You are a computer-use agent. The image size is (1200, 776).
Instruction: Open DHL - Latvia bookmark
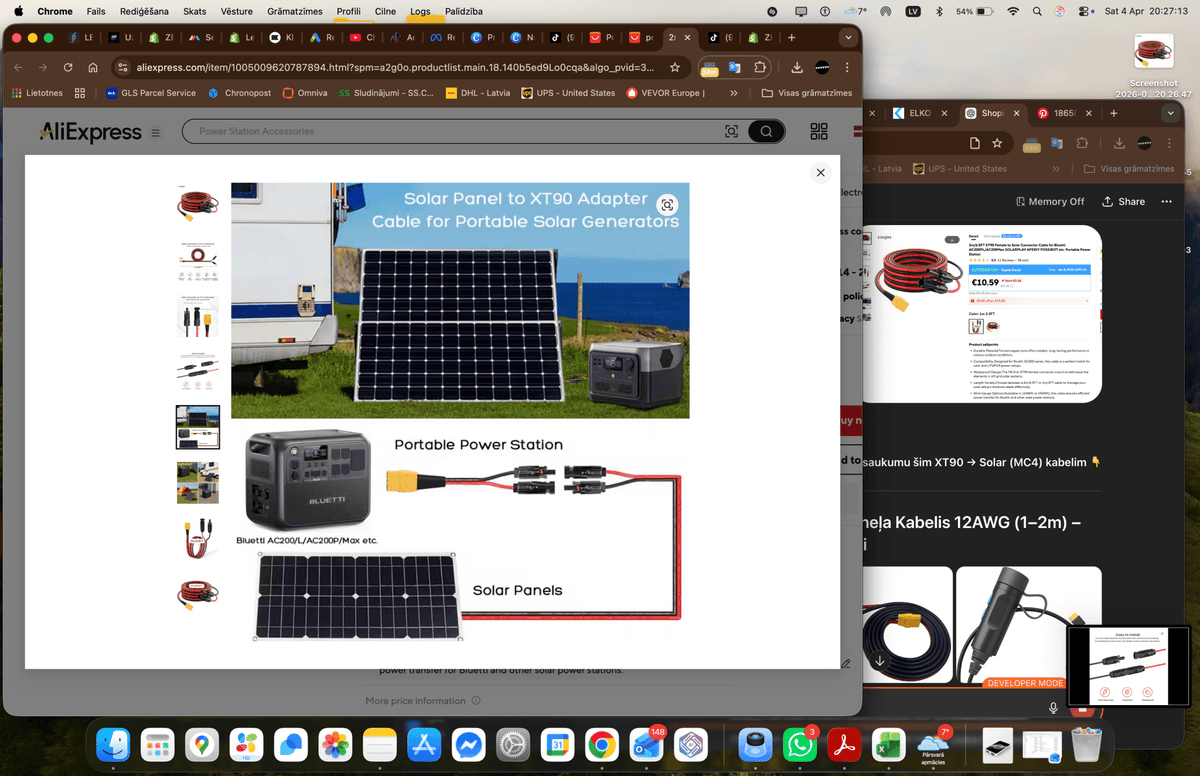pyautogui.click(x=477, y=93)
